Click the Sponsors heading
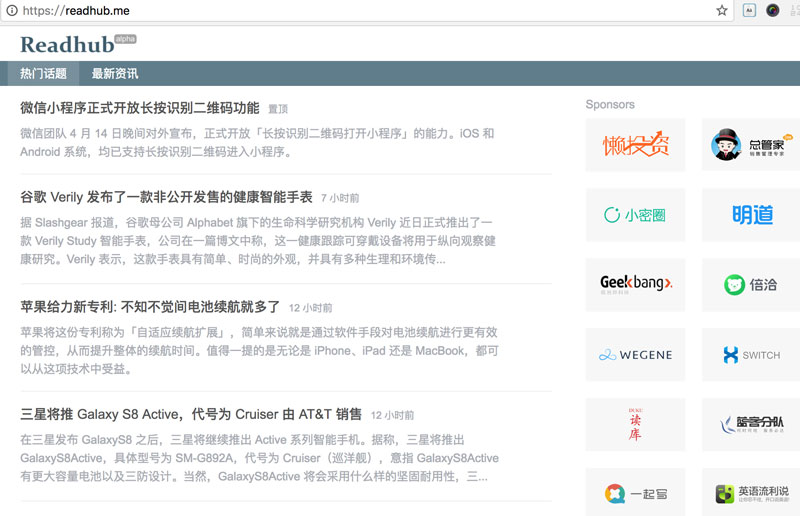The height and width of the screenshot is (516, 800). 610,104
